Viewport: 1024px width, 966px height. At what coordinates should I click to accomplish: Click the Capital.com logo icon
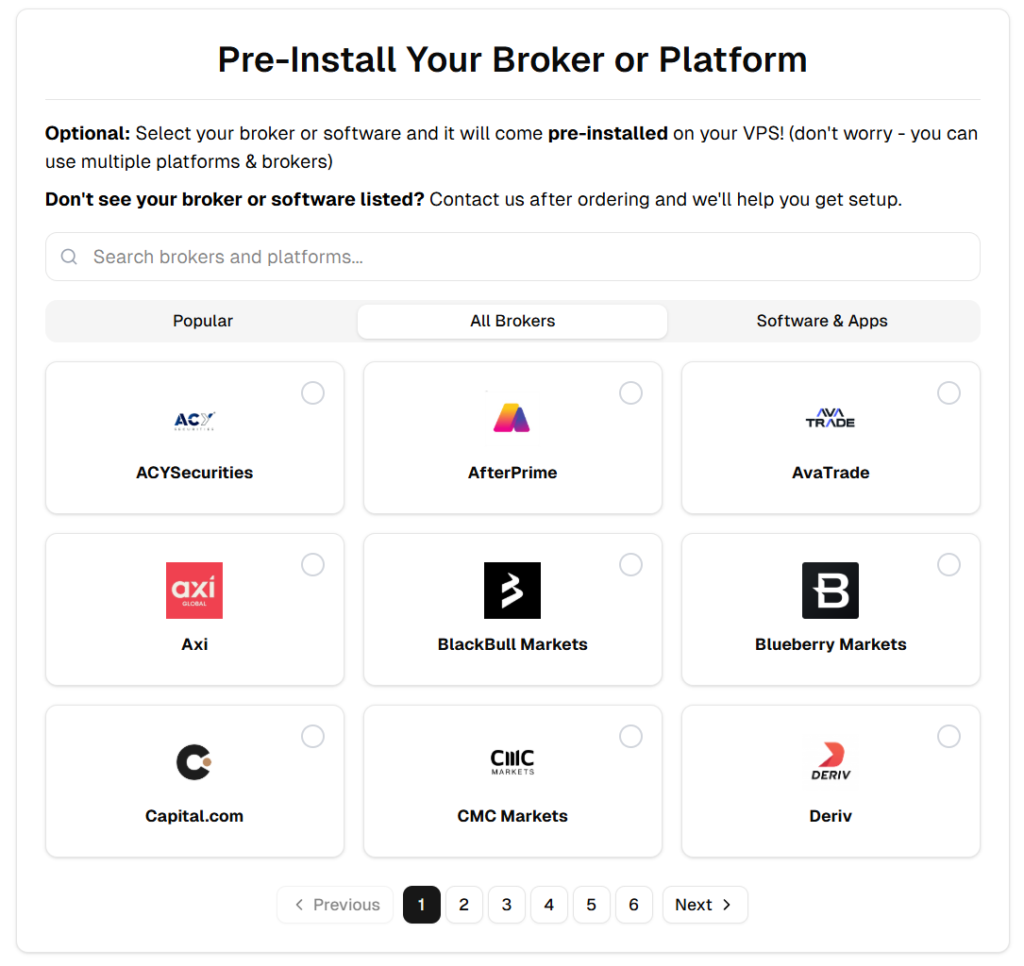(x=194, y=762)
